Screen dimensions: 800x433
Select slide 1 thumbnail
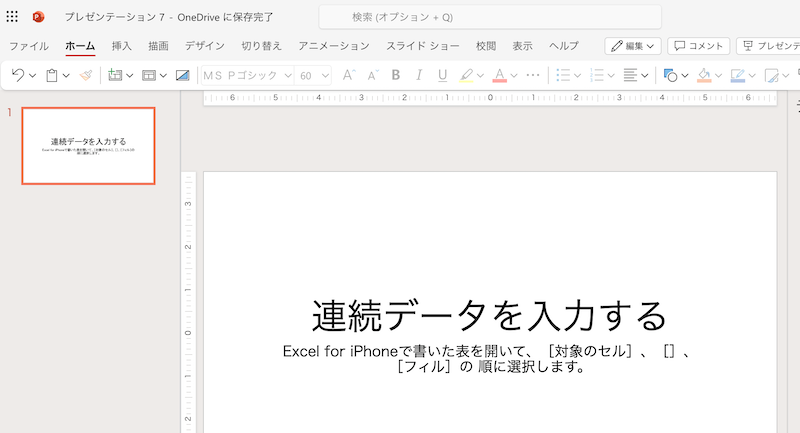tap(88, 146)
